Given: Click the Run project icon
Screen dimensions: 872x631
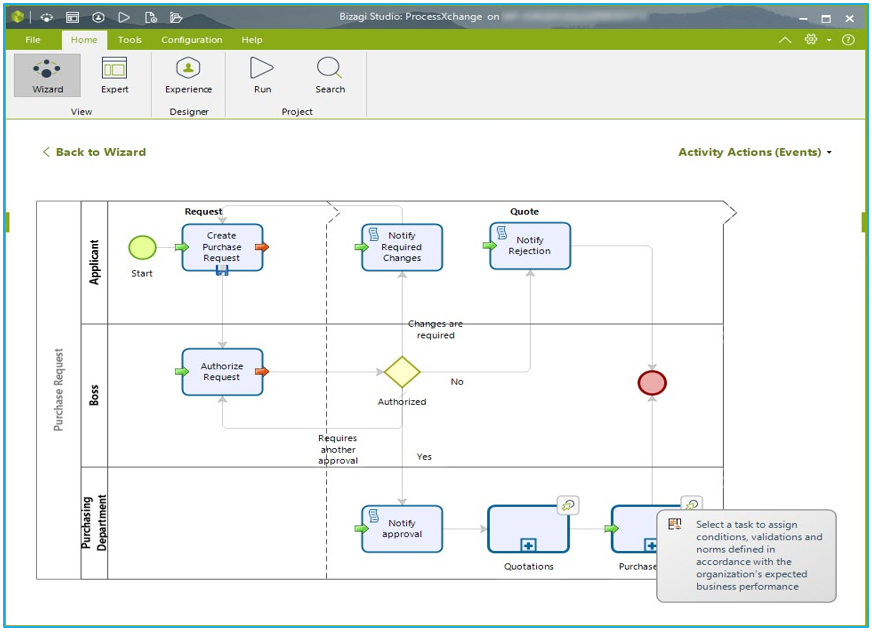Looking at the screenshot, I should pyautogui.click(x=262, y=75).
